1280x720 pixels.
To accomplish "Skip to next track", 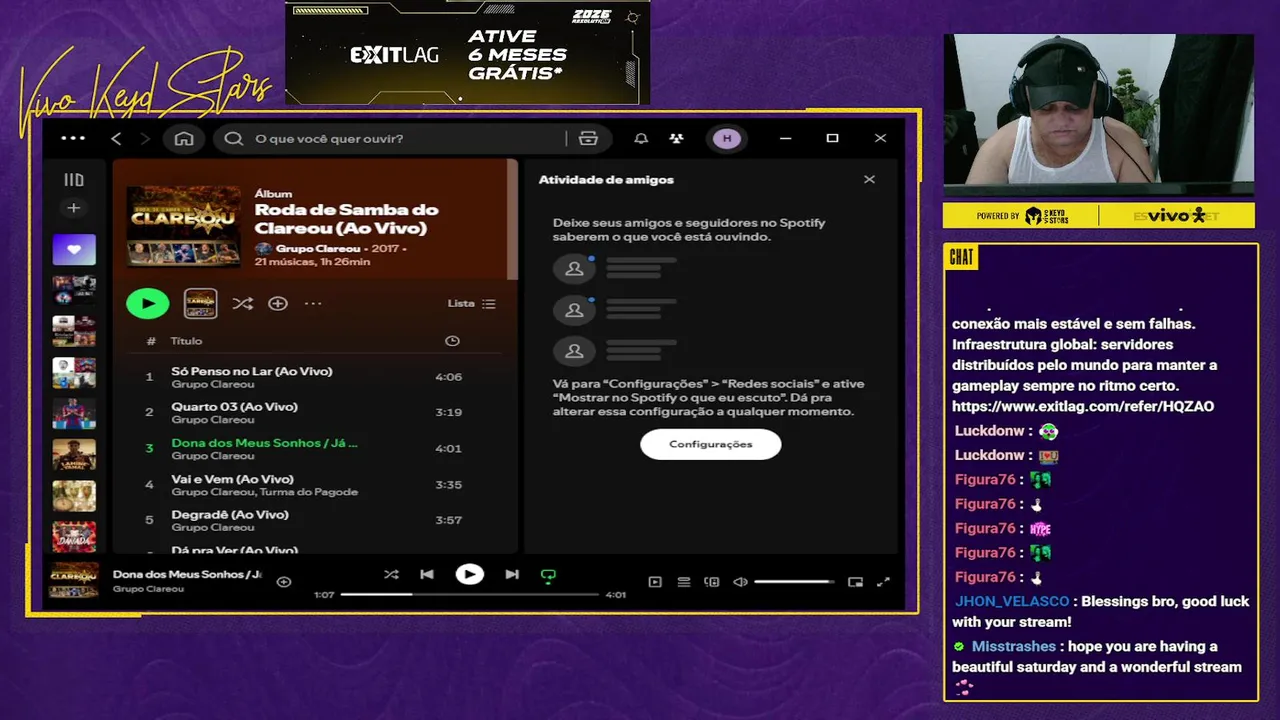I will coord(512,574).
